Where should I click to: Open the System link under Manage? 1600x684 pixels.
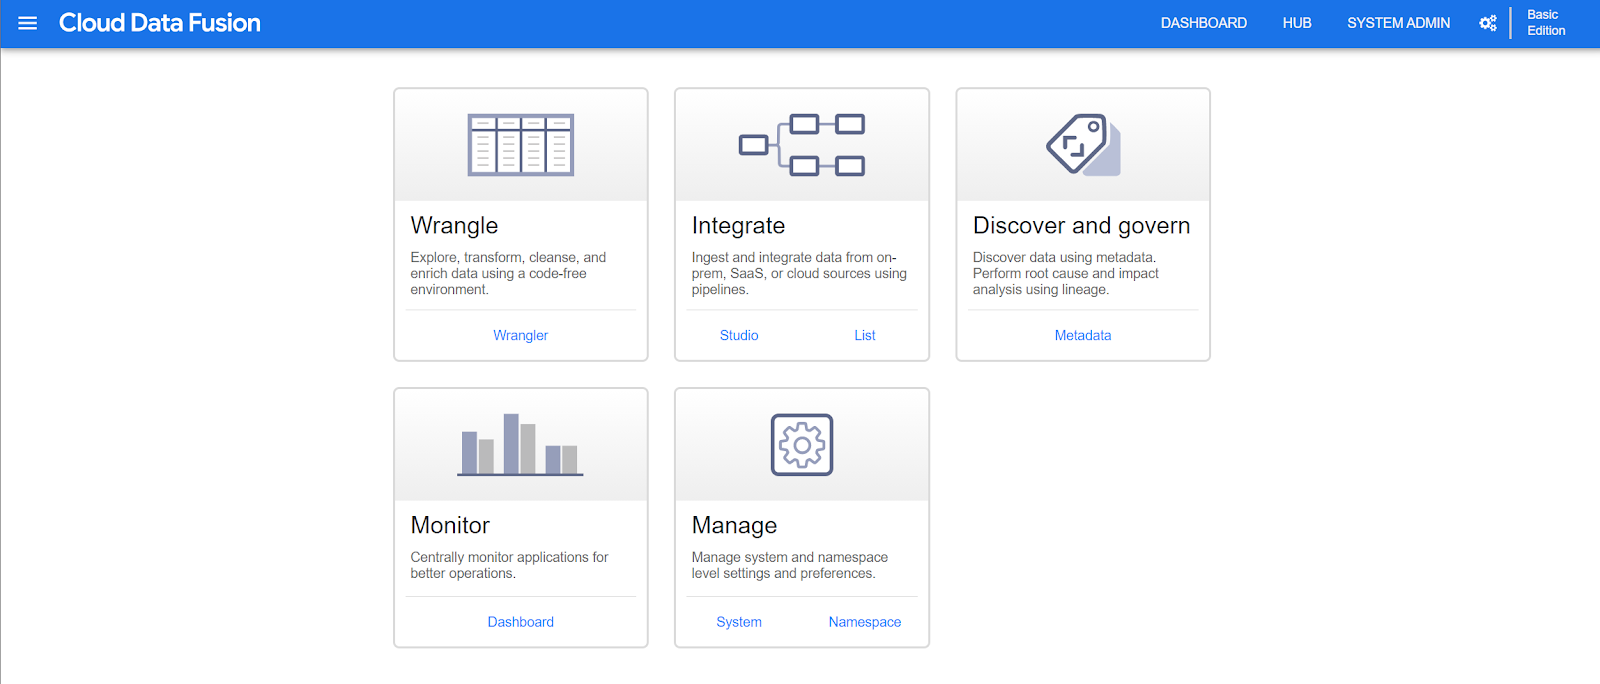(x=739, y=622)
